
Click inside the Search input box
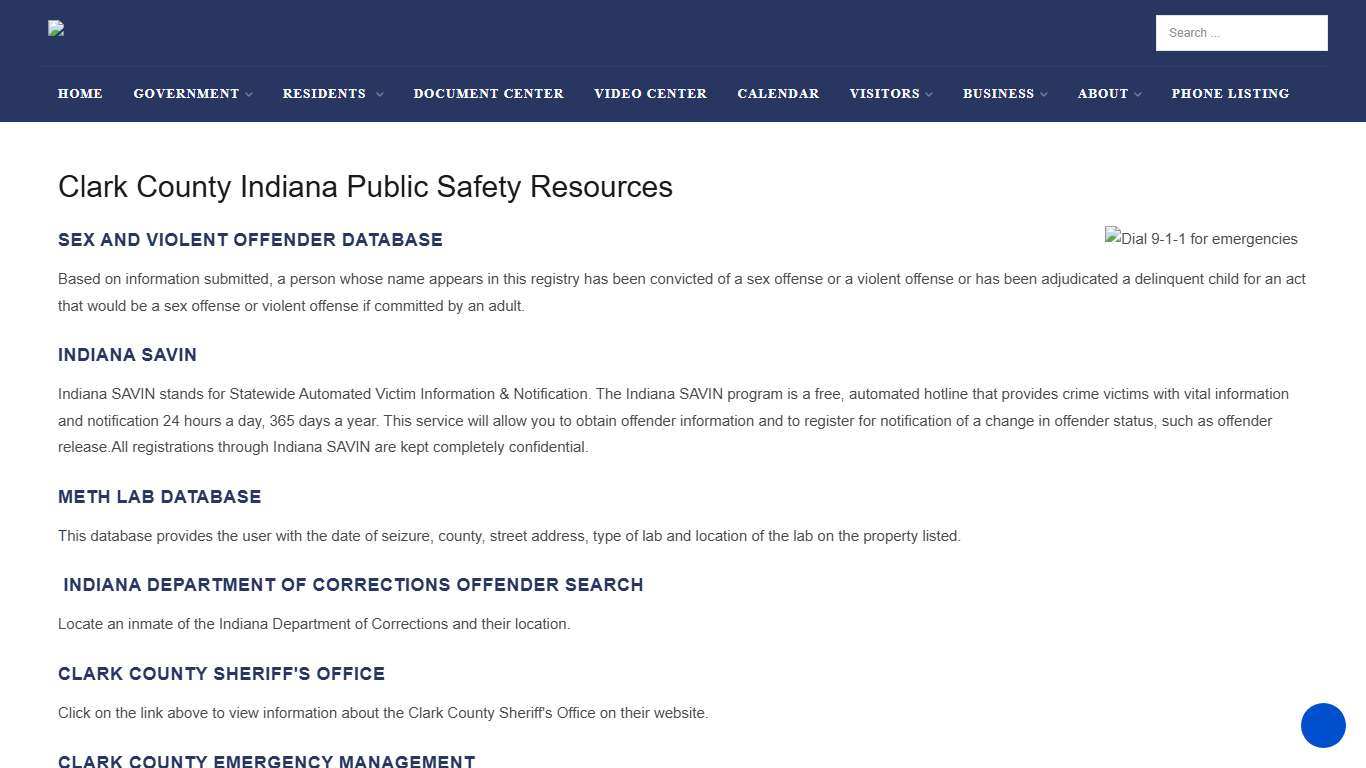coord(1241,32)
